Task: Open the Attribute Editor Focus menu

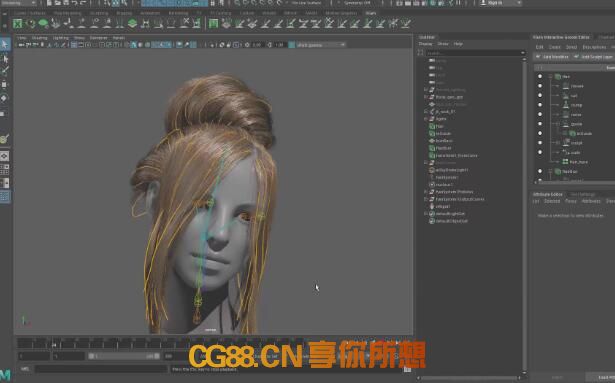Action: pyautogui.click(x=571, y=201)
